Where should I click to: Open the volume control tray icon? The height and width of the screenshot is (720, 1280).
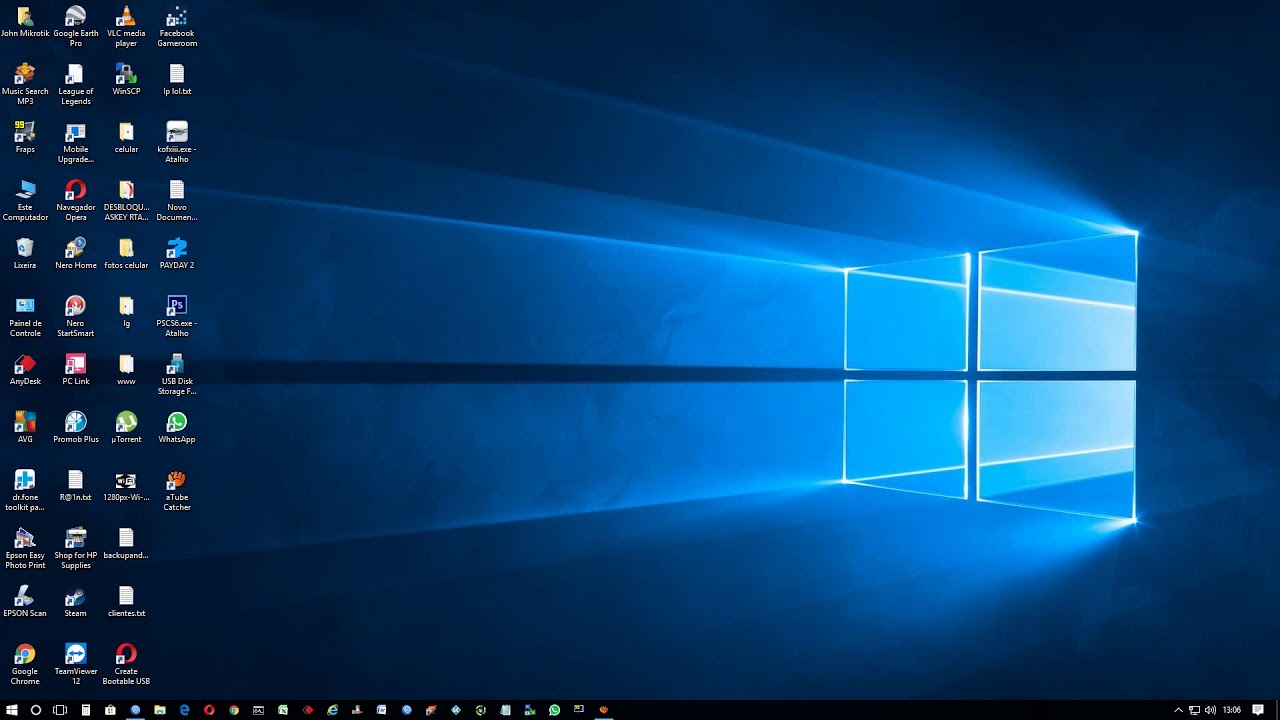(1210, 710)
